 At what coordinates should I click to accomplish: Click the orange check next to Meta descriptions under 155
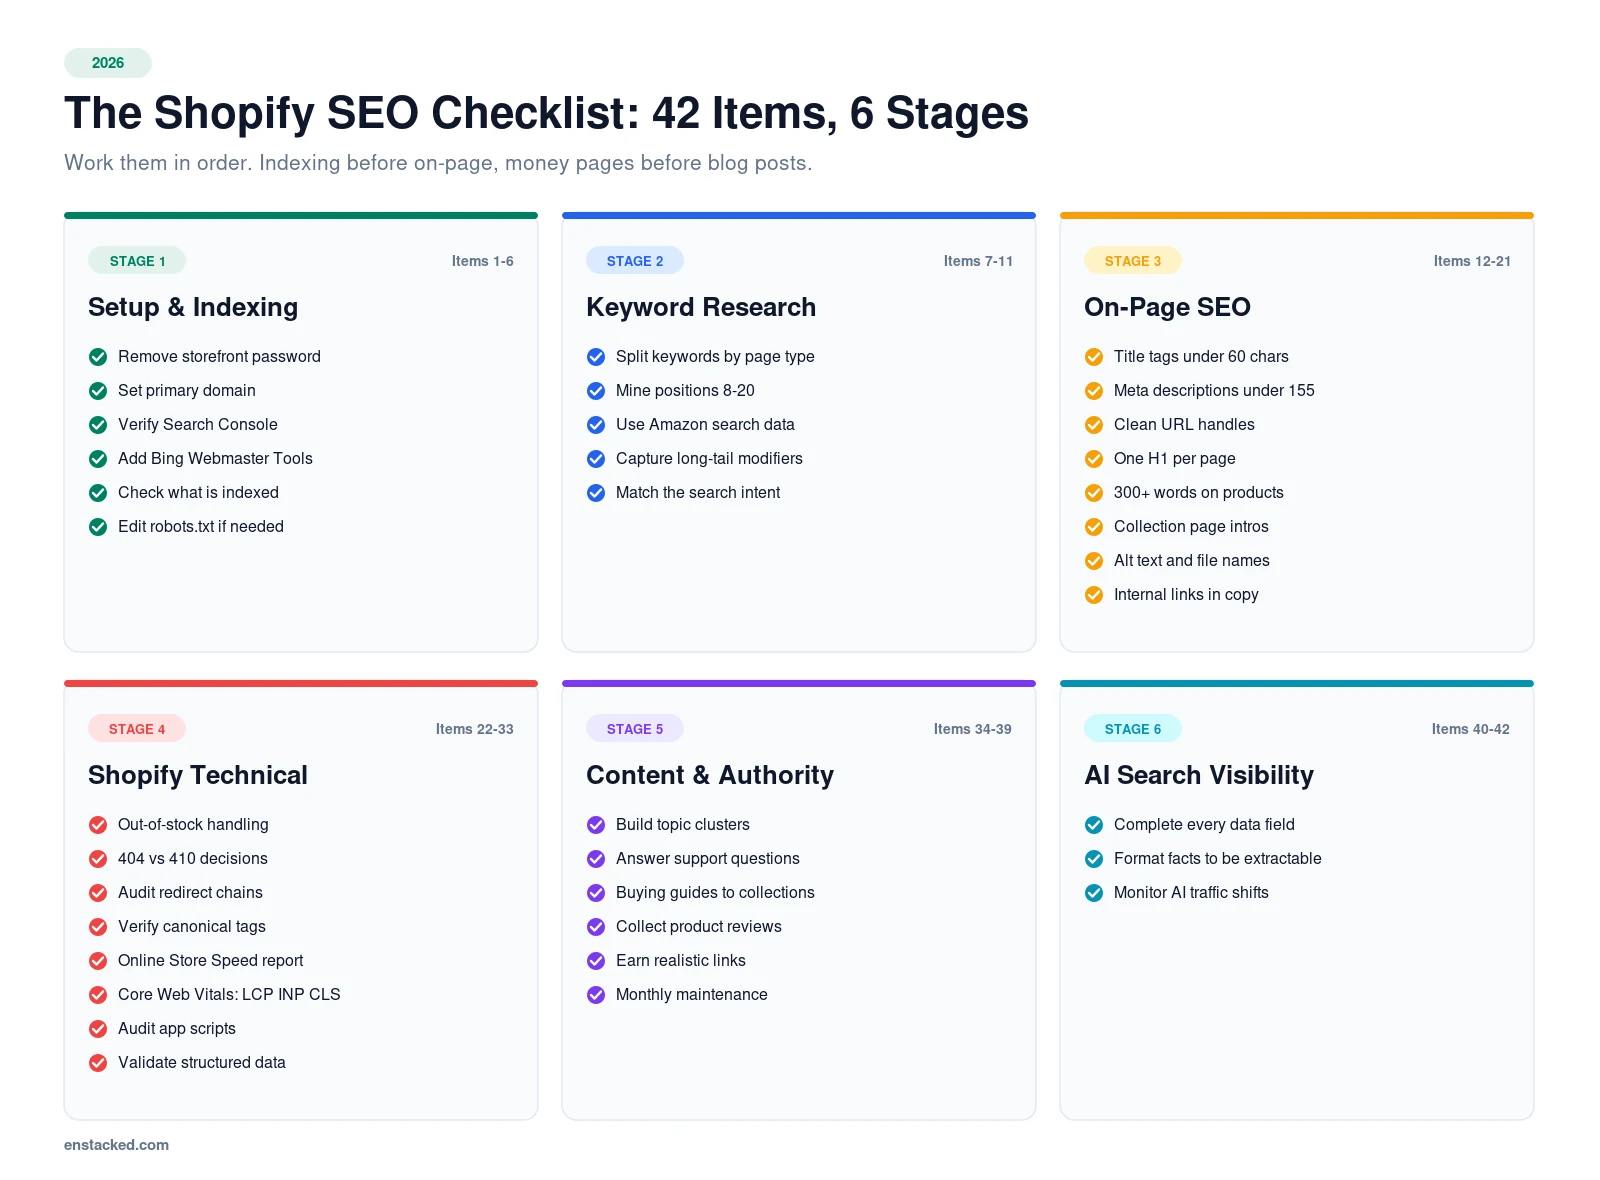tap(1094, 391)
